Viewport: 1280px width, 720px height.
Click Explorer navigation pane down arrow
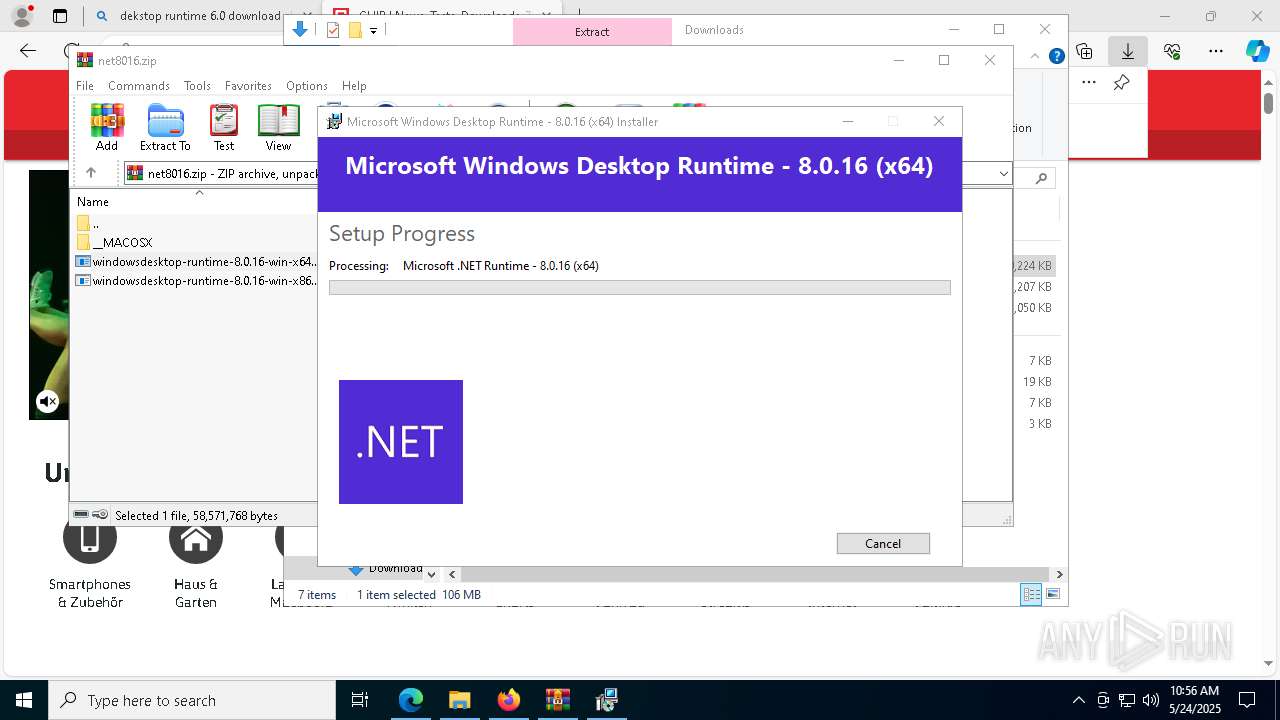coord(431,575)
